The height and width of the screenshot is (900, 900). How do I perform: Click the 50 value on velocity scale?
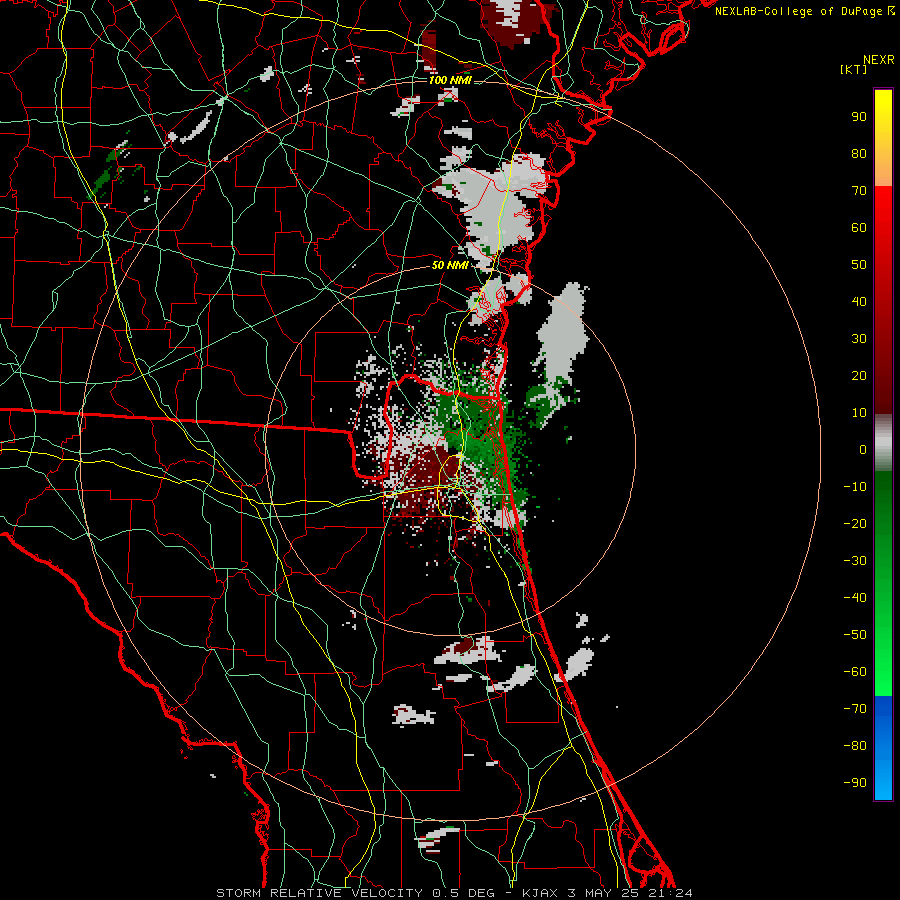click(859, 265)
